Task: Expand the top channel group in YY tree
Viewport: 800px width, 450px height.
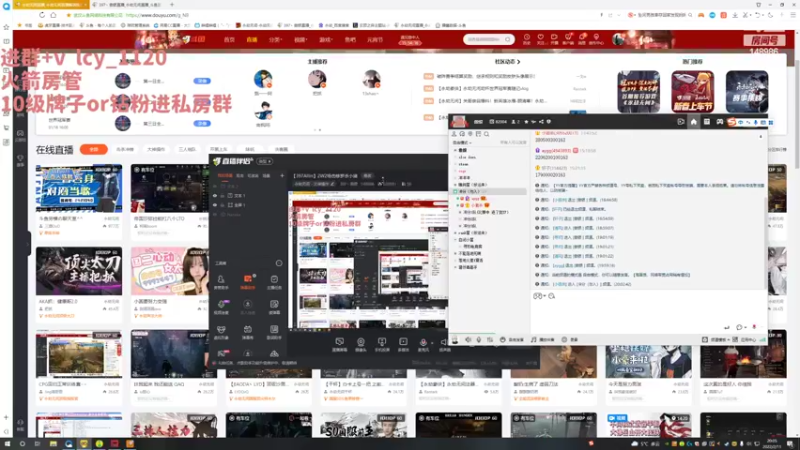Action: [456, 151]
